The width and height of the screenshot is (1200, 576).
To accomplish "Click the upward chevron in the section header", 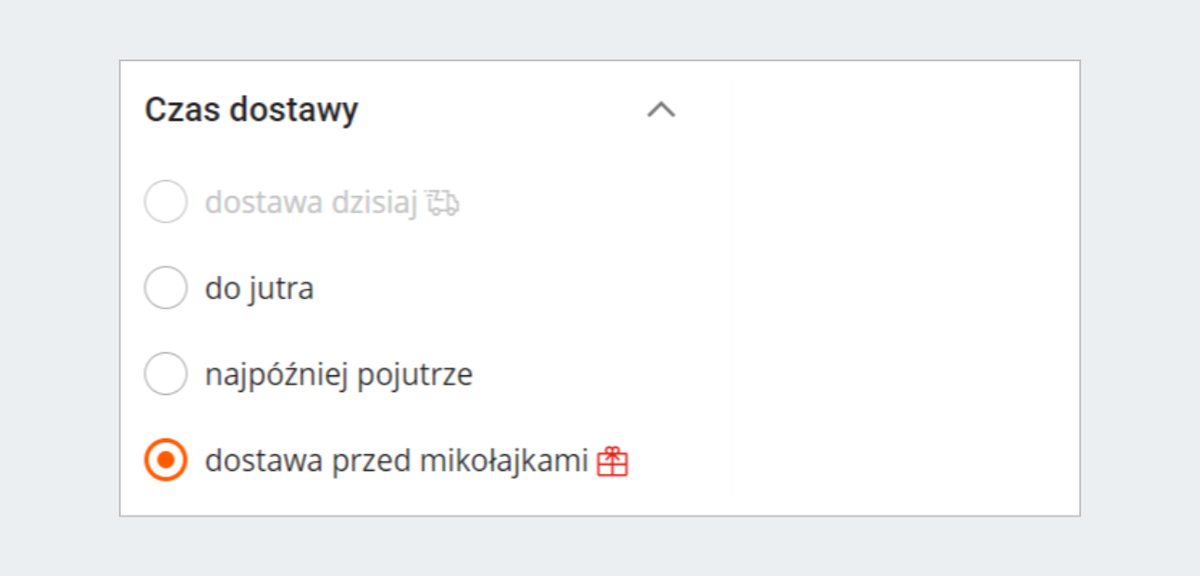I will click(x=661, y=110).
